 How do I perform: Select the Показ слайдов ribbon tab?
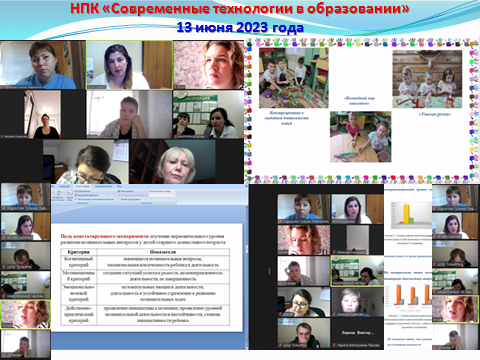[82, 186]
